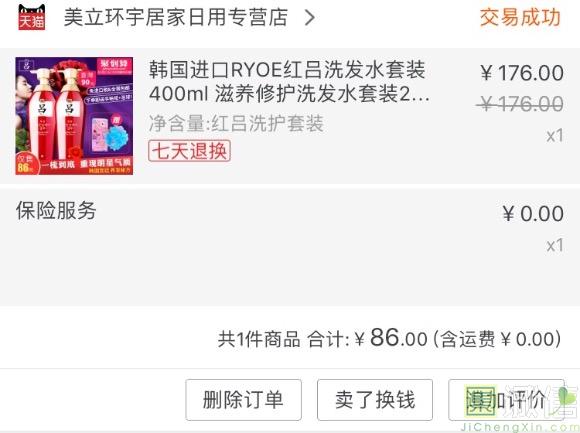
Task: View 交易成功 order status
Action: coord(520,17)
